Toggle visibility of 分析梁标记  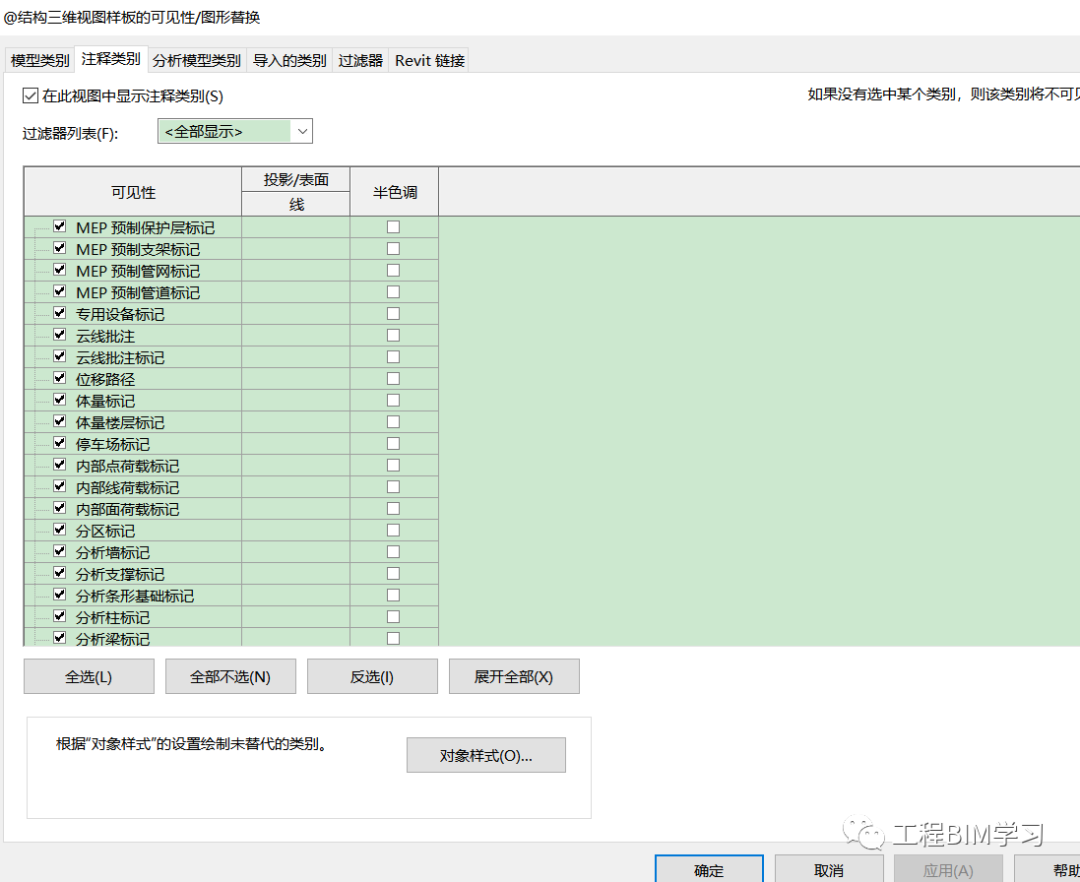click(x=59, y=638)
